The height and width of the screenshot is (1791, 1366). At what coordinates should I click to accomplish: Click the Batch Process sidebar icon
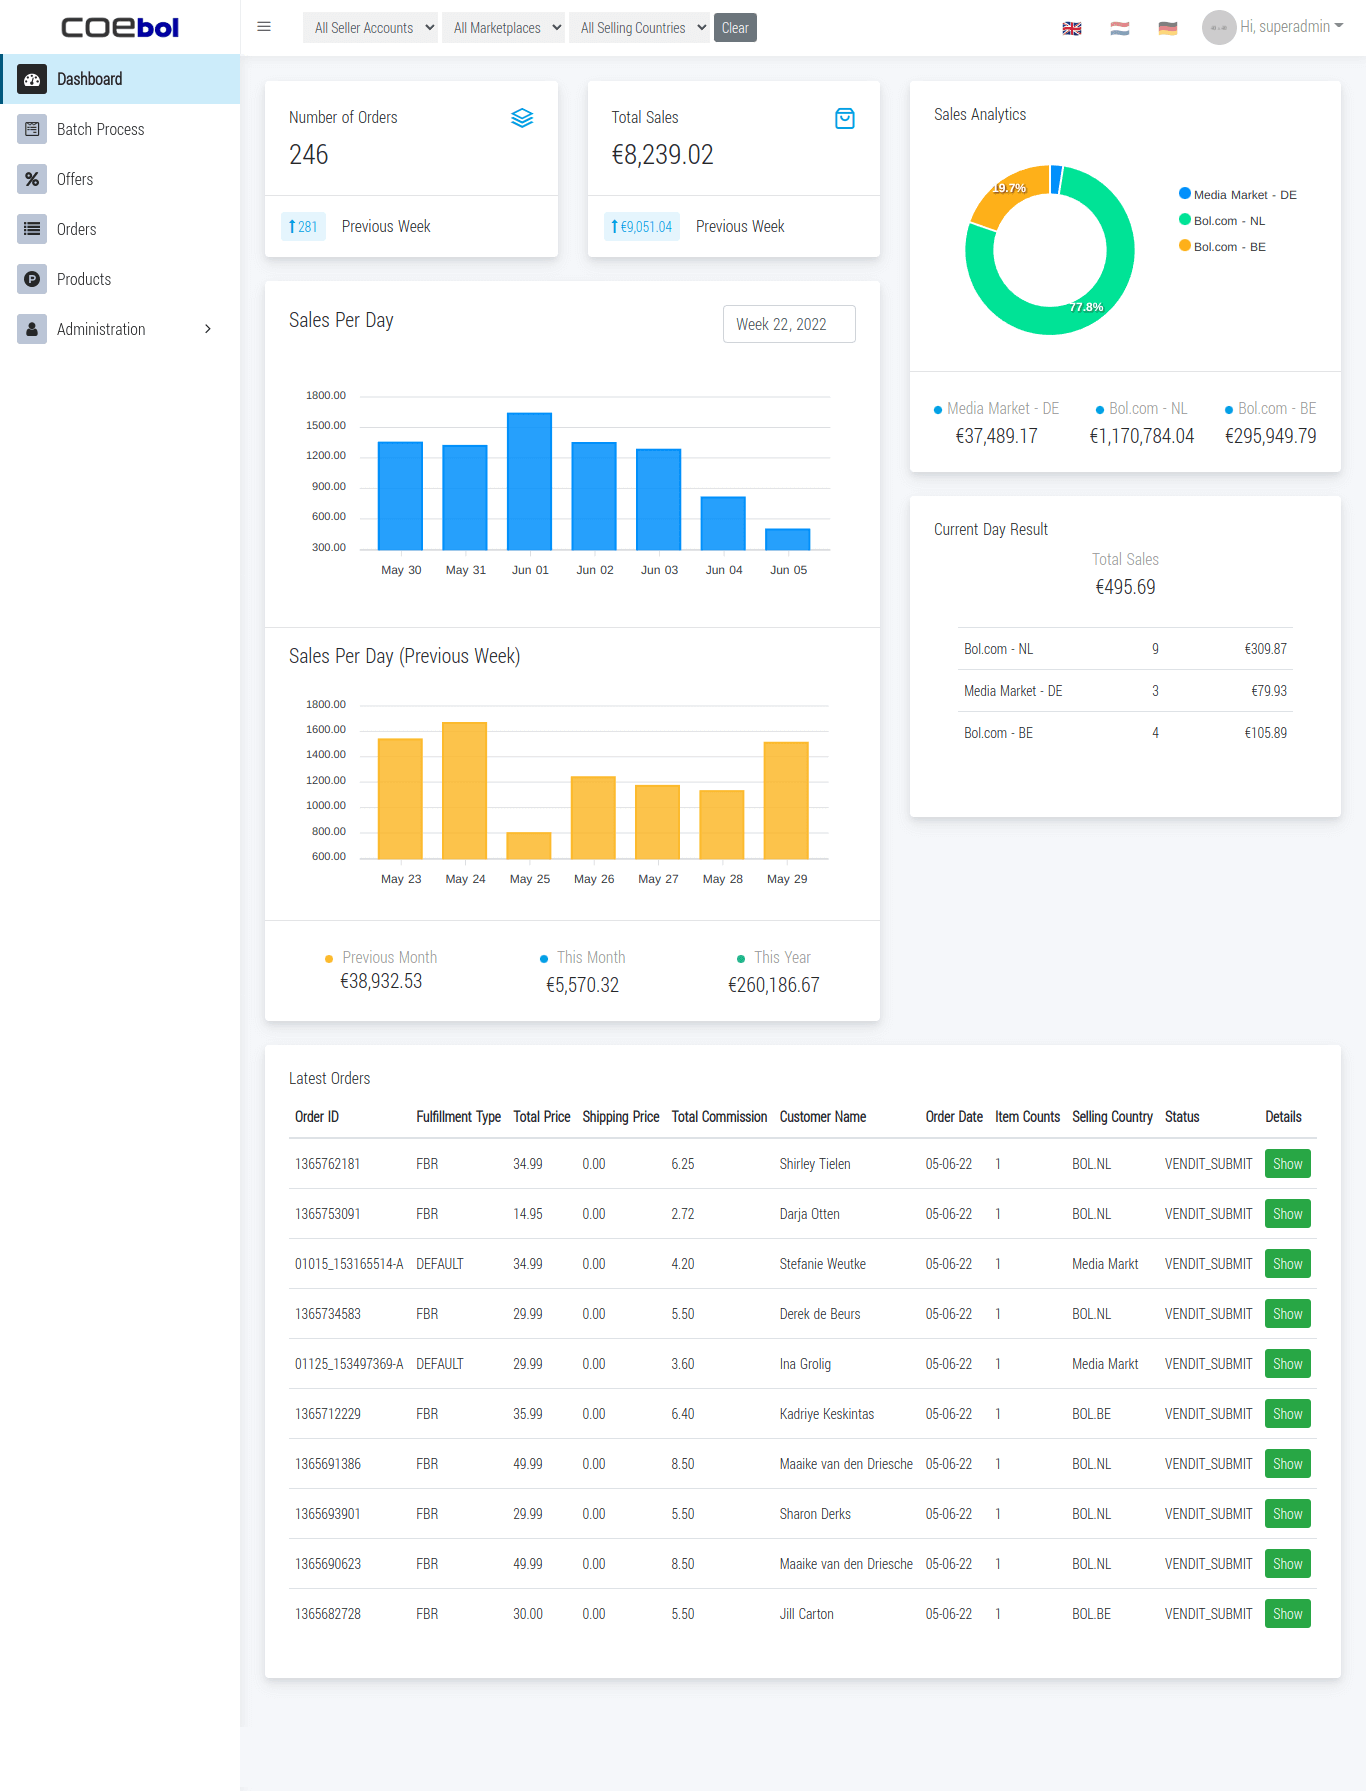(x=32, y=129)
